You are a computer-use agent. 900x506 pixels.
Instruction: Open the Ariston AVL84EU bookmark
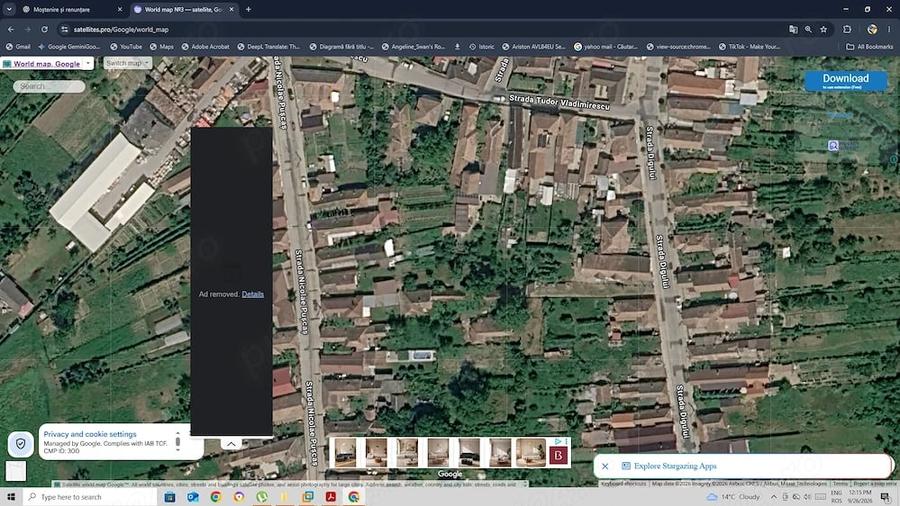[x=534, y=46]
